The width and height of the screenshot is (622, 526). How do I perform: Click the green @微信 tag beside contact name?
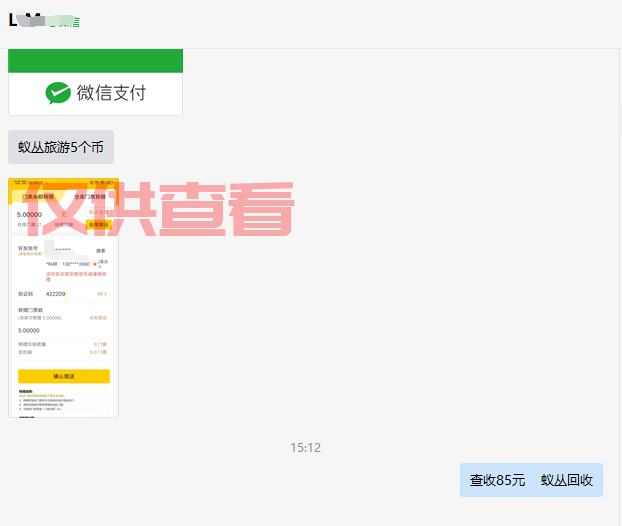click(x=66, y=21)
